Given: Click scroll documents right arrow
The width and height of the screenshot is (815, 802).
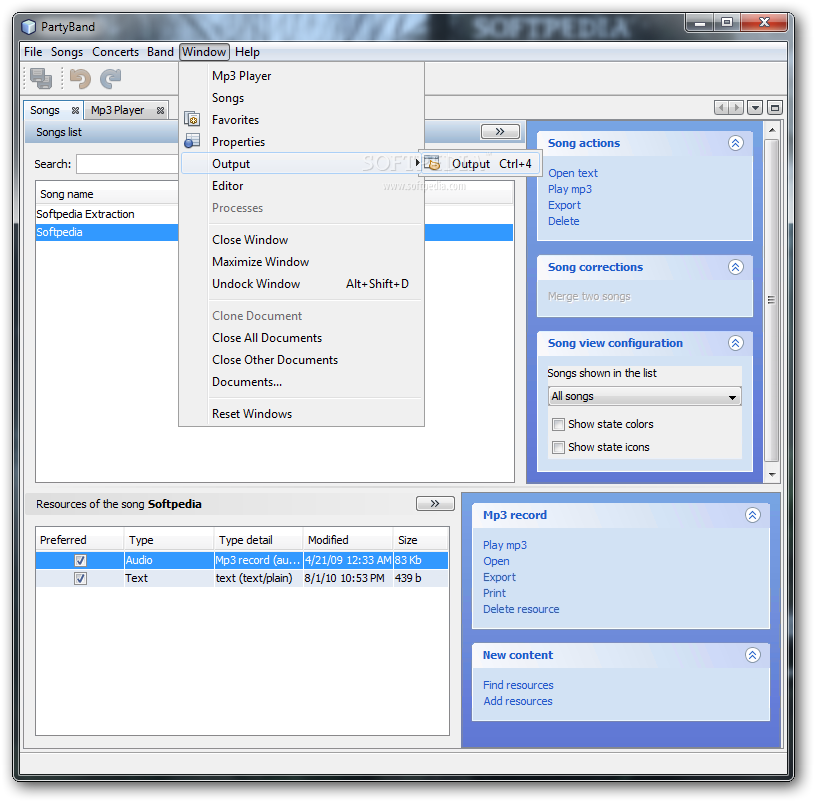Looking at the screenshot, I should pyautogui.click(x=736, y=108).
